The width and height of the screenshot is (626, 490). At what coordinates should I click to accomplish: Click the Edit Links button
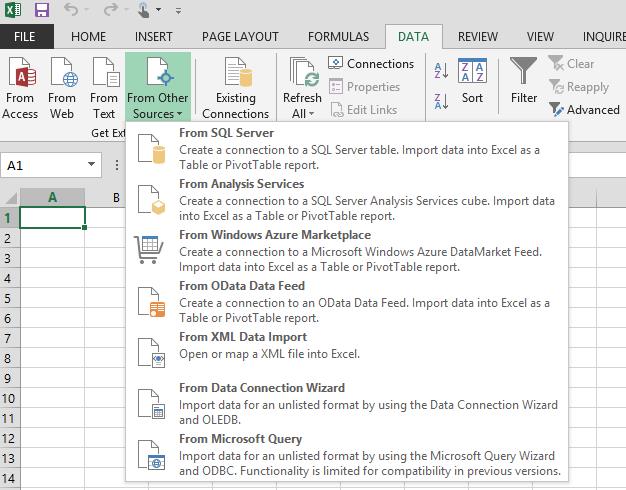pyautogui.click(x=363, y=110)
